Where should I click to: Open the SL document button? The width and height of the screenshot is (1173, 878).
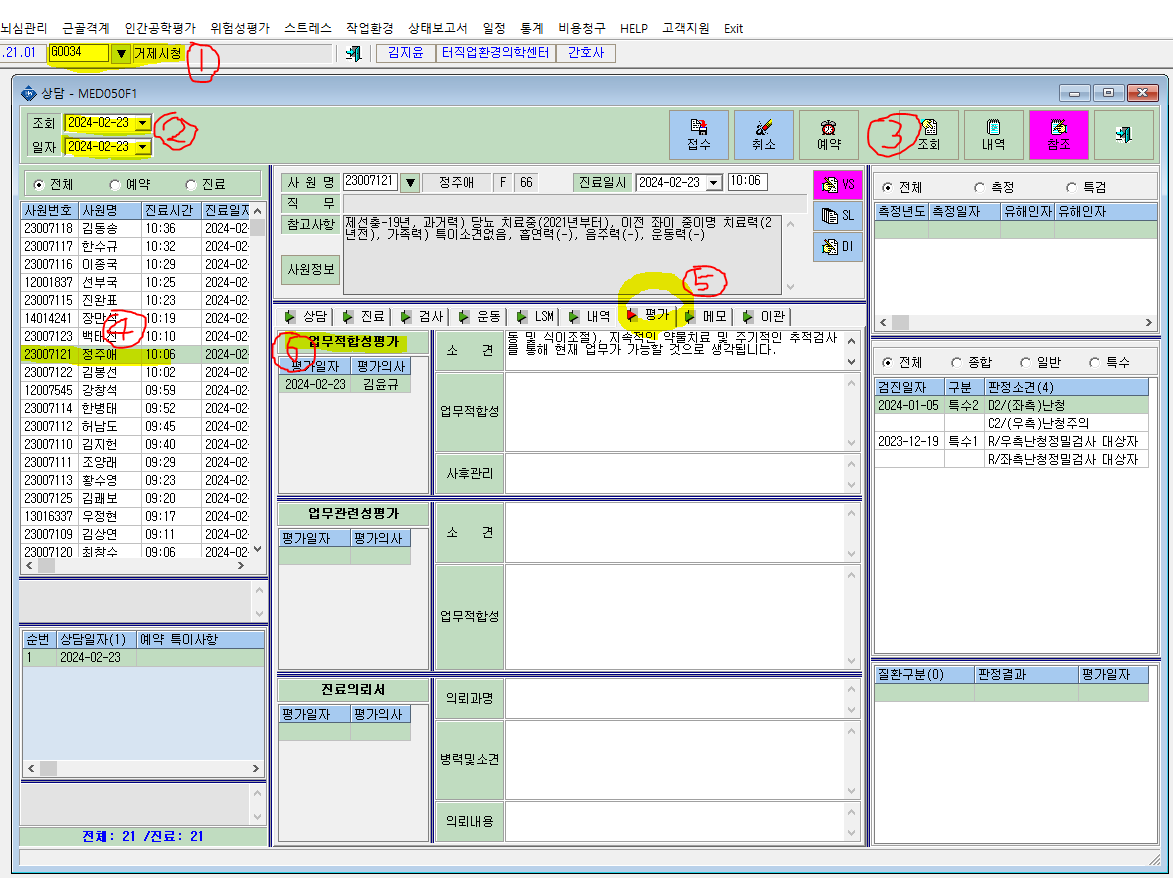tap(838, 215)
